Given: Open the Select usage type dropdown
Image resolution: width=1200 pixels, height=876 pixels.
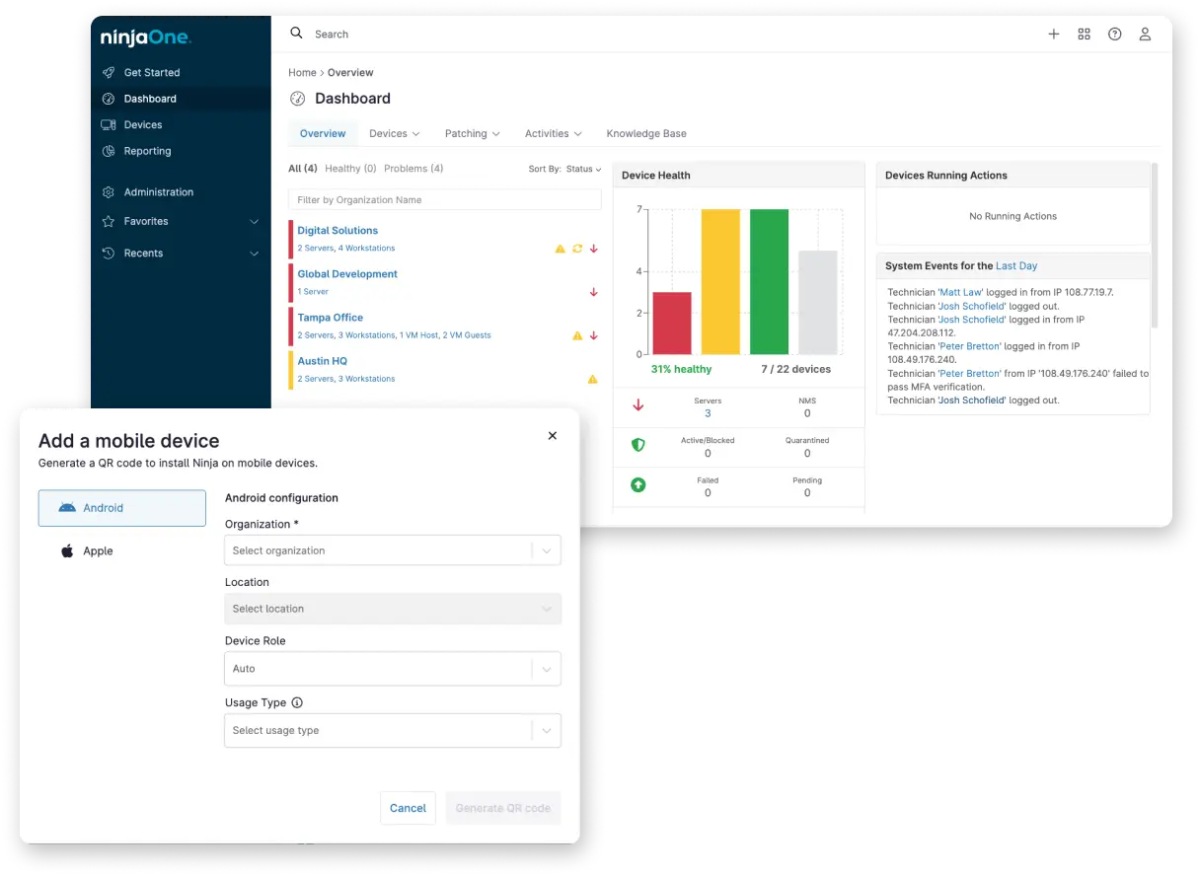Looking at the screenshot, I should (393, 731).
